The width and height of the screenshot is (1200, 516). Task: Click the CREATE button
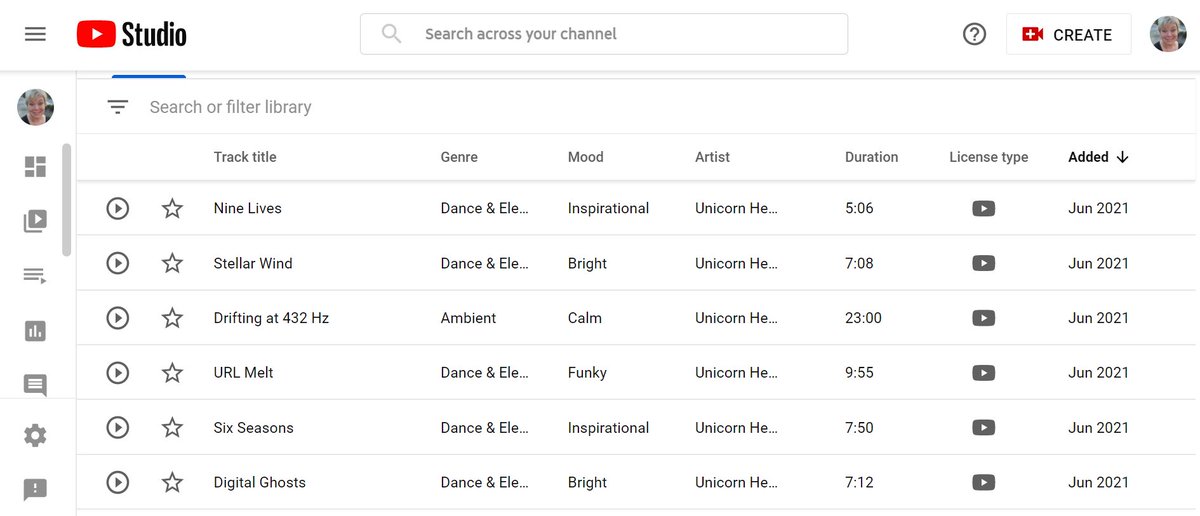coord(1068,34)
